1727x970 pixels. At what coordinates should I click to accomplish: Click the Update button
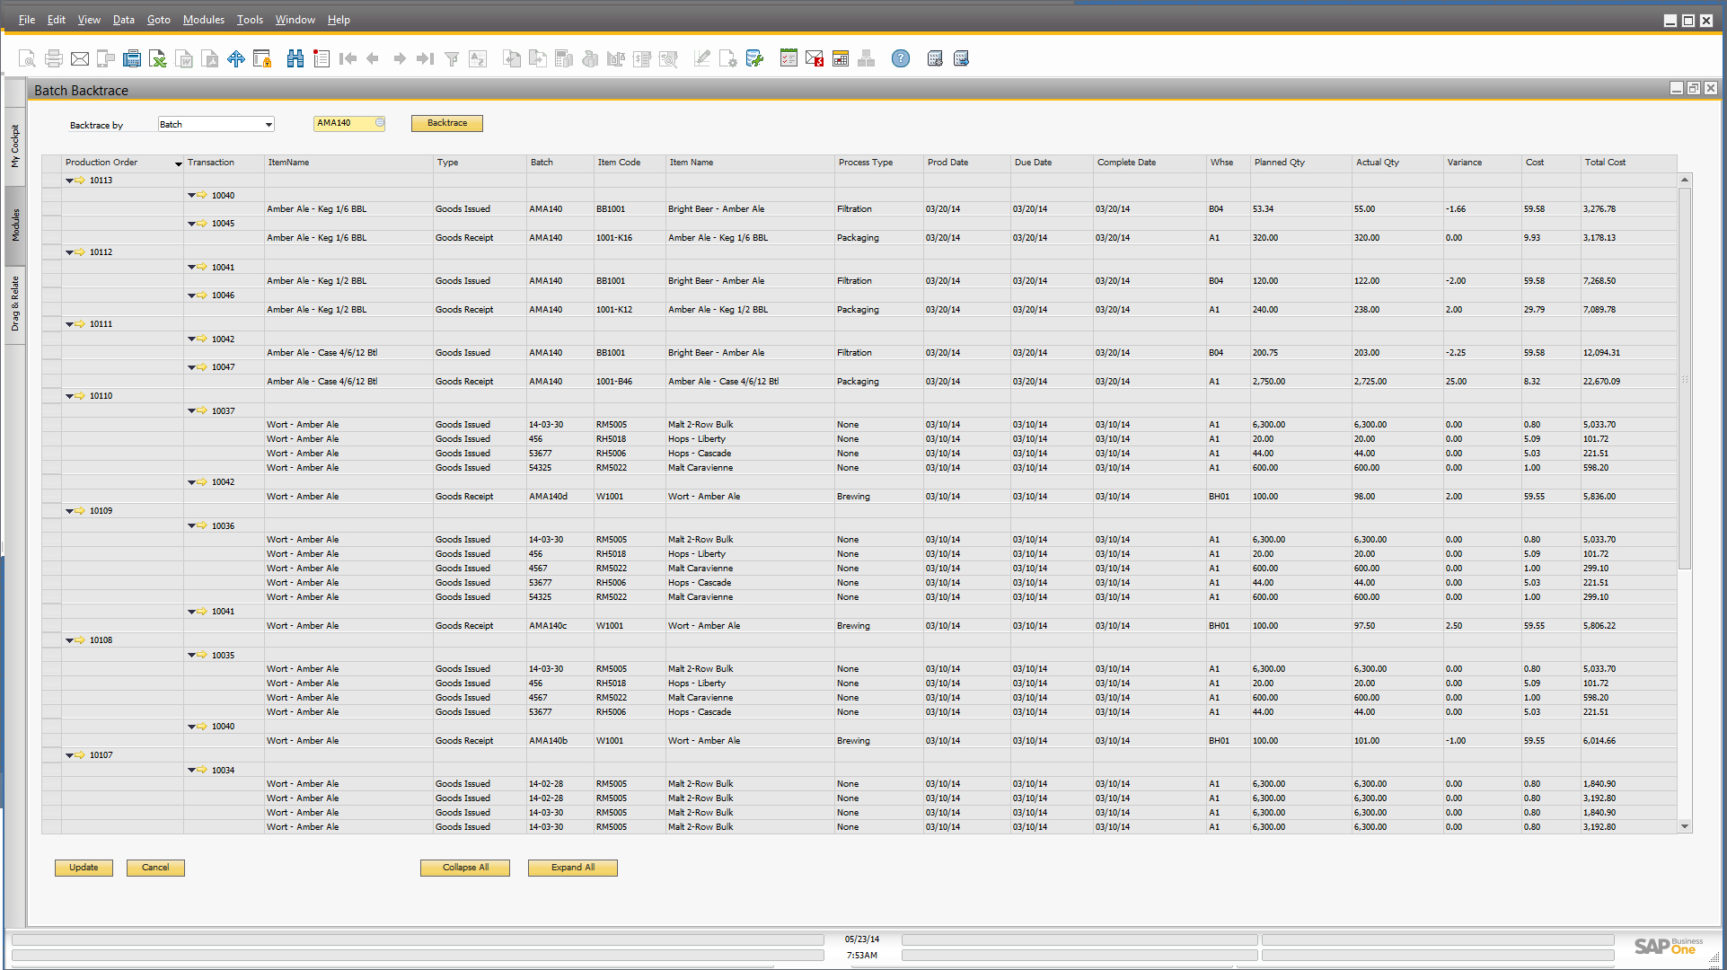(83, 867)
